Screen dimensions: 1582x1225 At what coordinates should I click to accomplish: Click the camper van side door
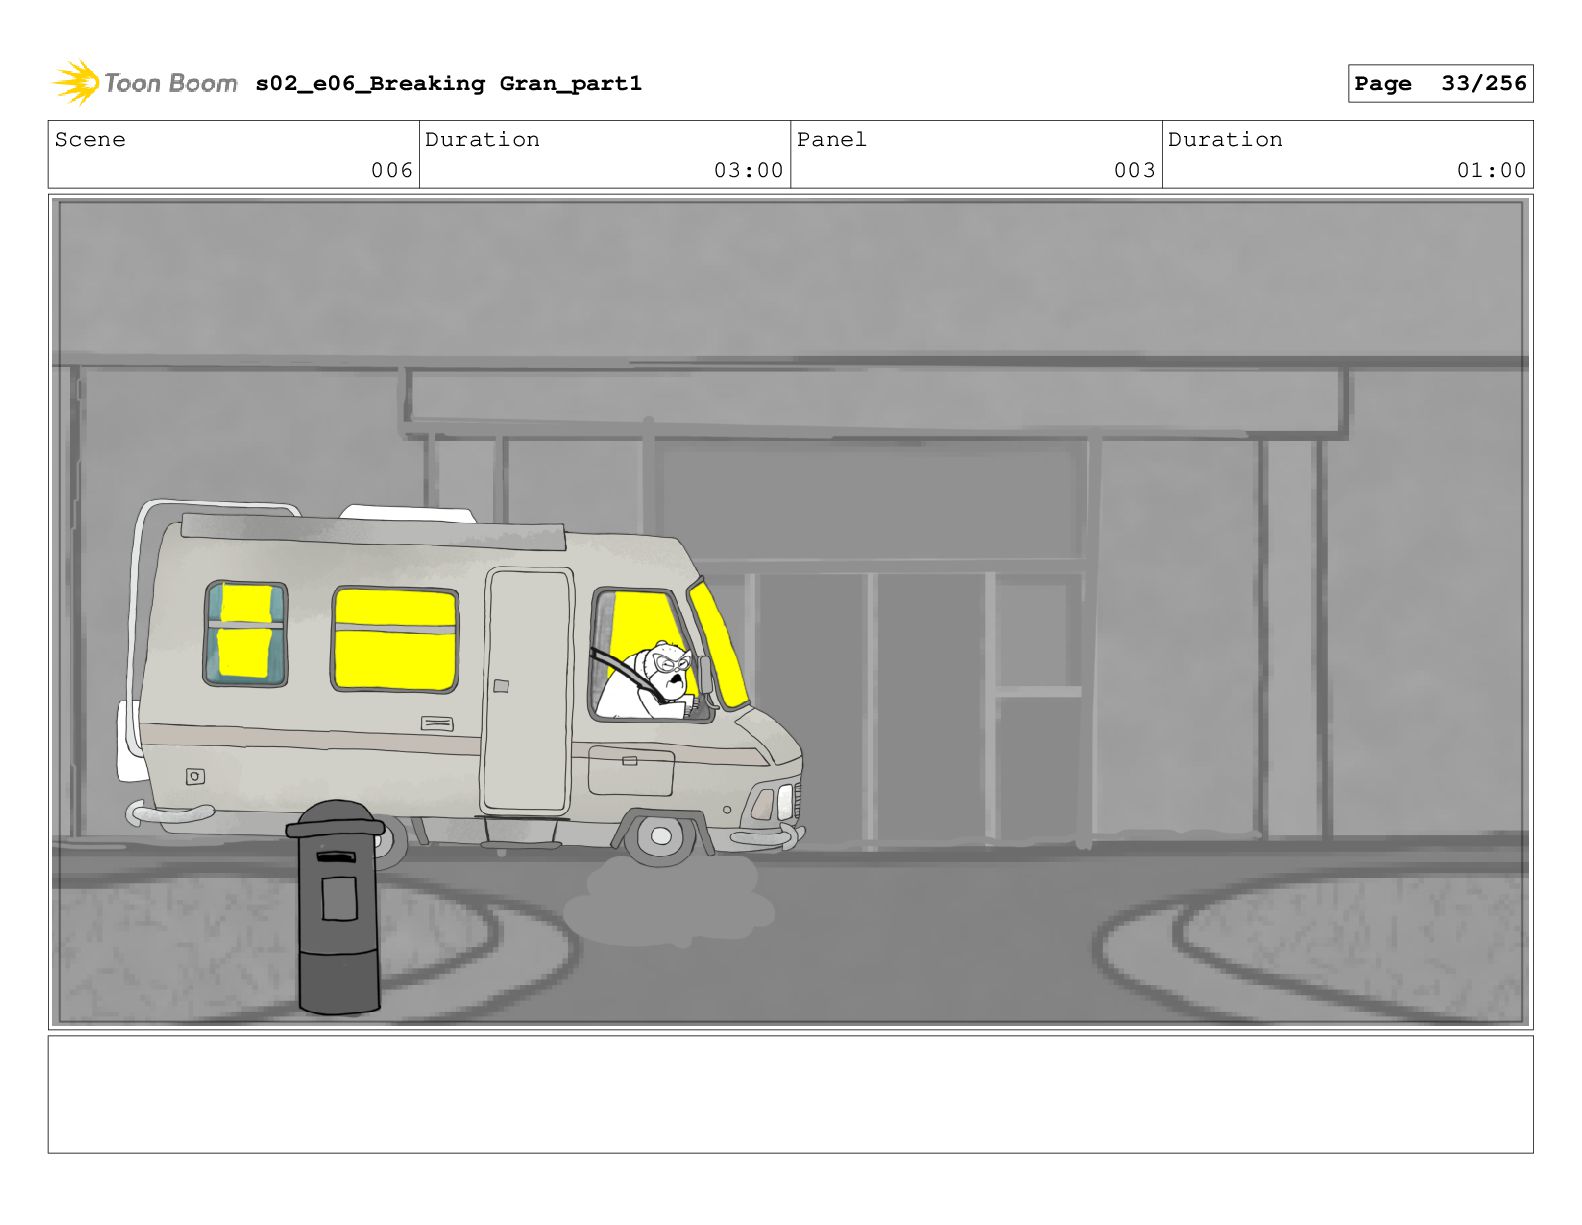tap(527, 691)
